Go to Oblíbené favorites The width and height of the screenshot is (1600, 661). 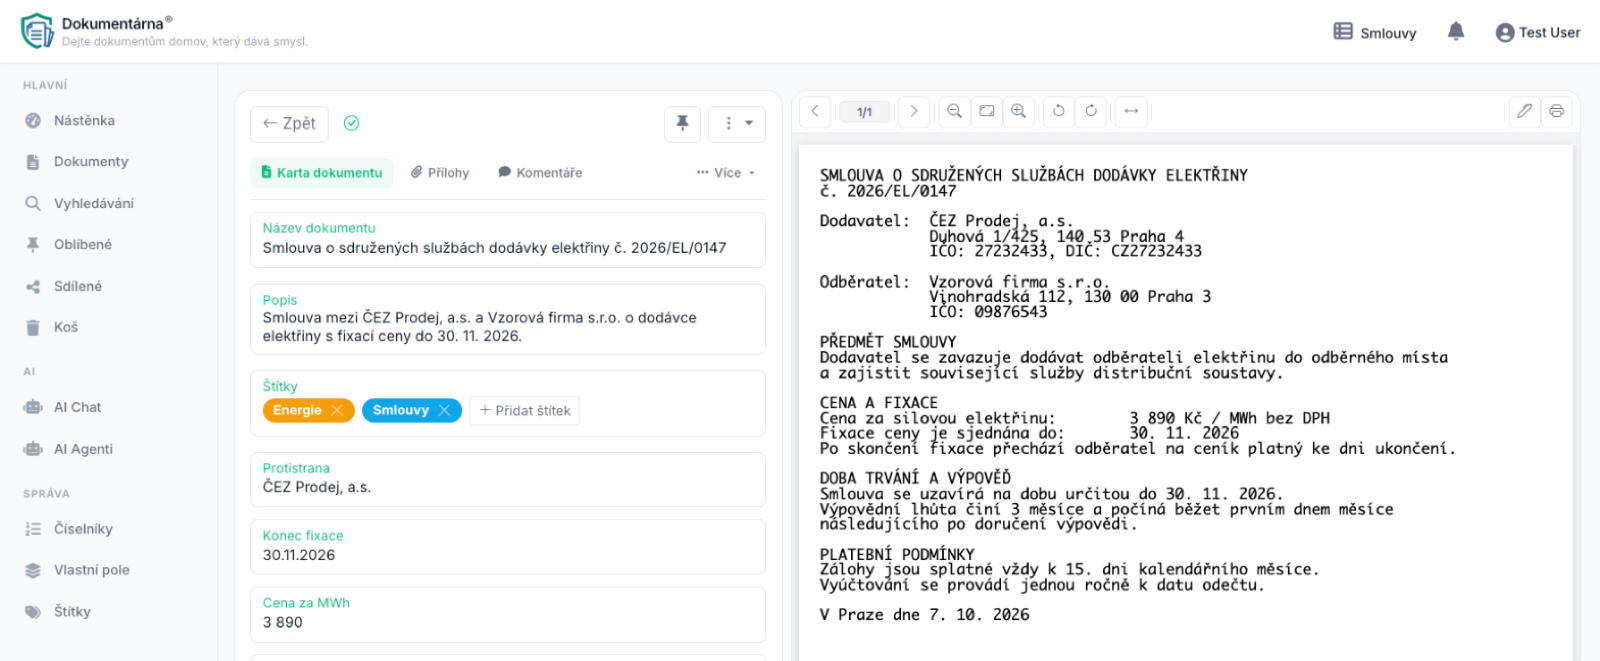click(x=83, y=245)
